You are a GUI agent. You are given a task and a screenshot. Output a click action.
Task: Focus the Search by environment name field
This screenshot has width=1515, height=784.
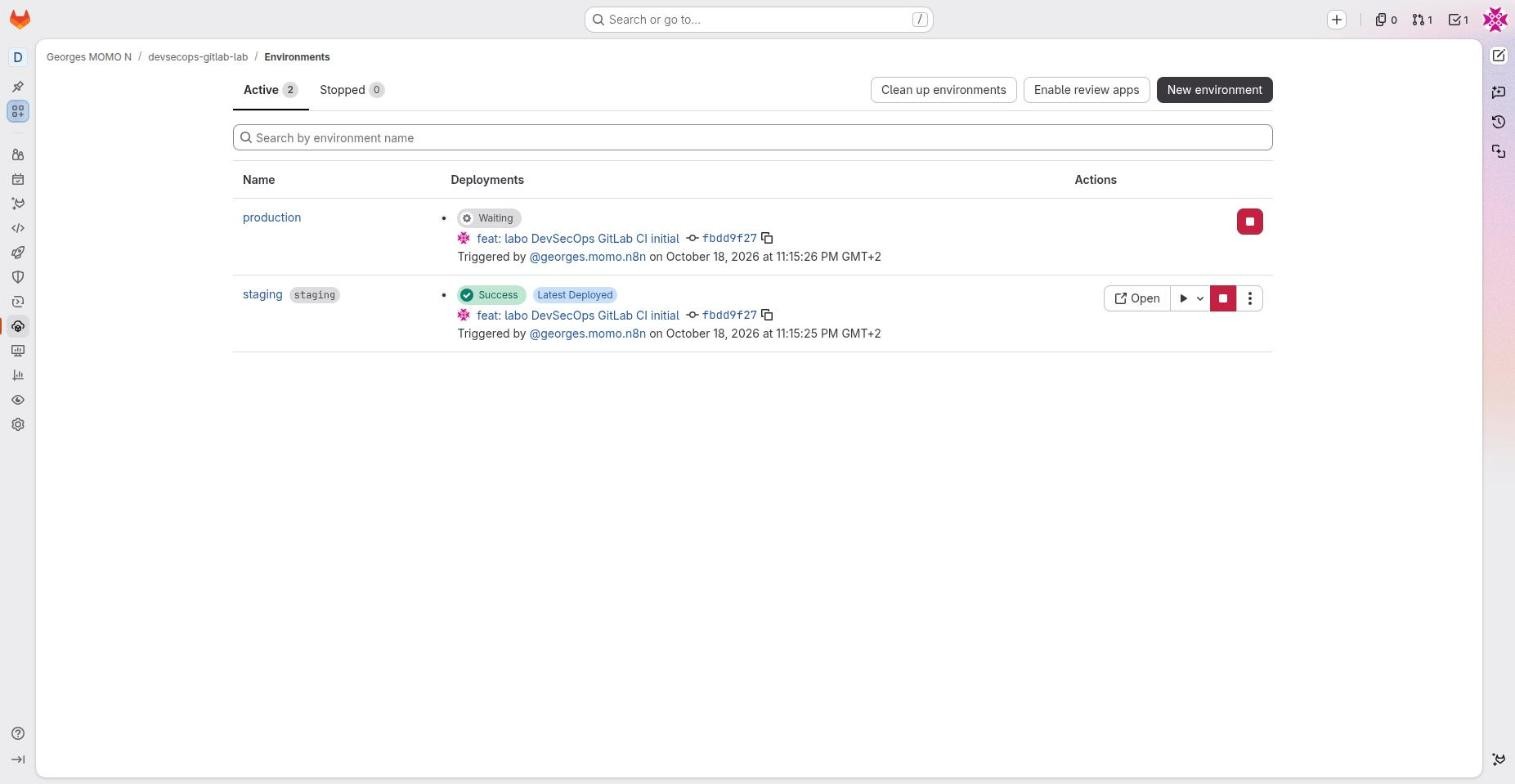coord(753,138)
